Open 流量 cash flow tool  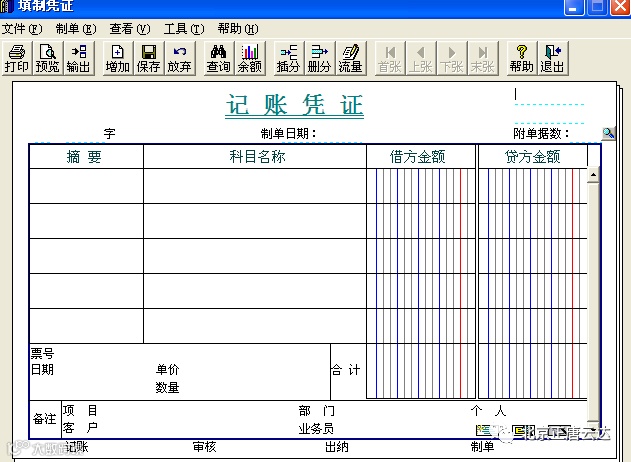(351, 58)
